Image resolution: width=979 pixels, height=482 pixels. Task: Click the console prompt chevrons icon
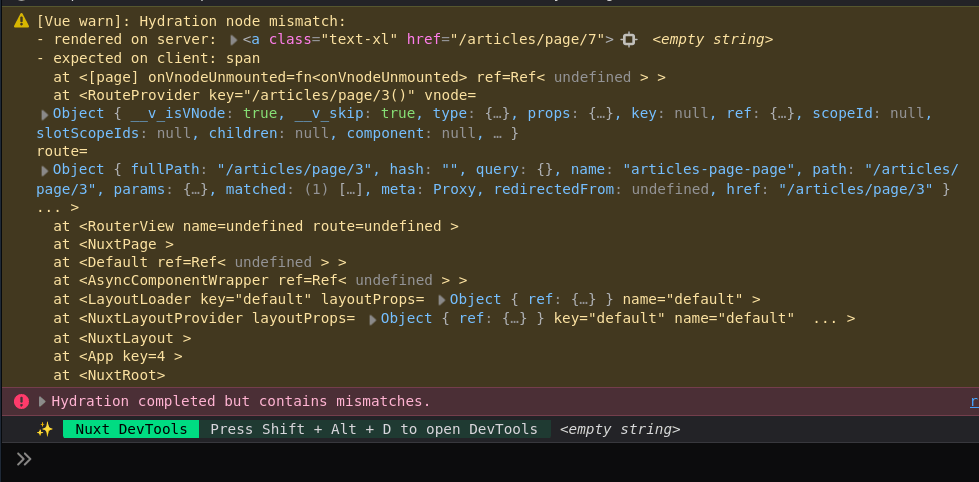coord(24,459)
